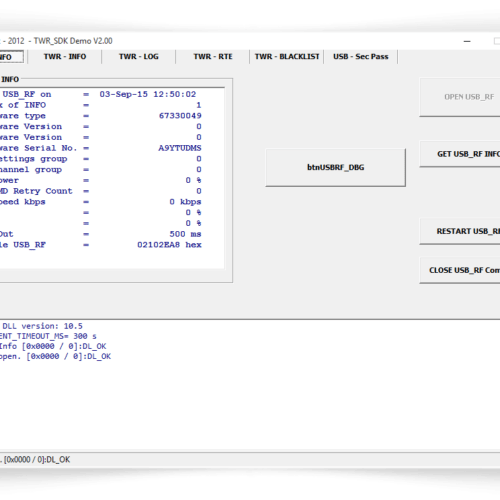Select the 500 ms timeout value
This screenshot has width=500, height=500.
pyautogui.click(x=185, y=234)
